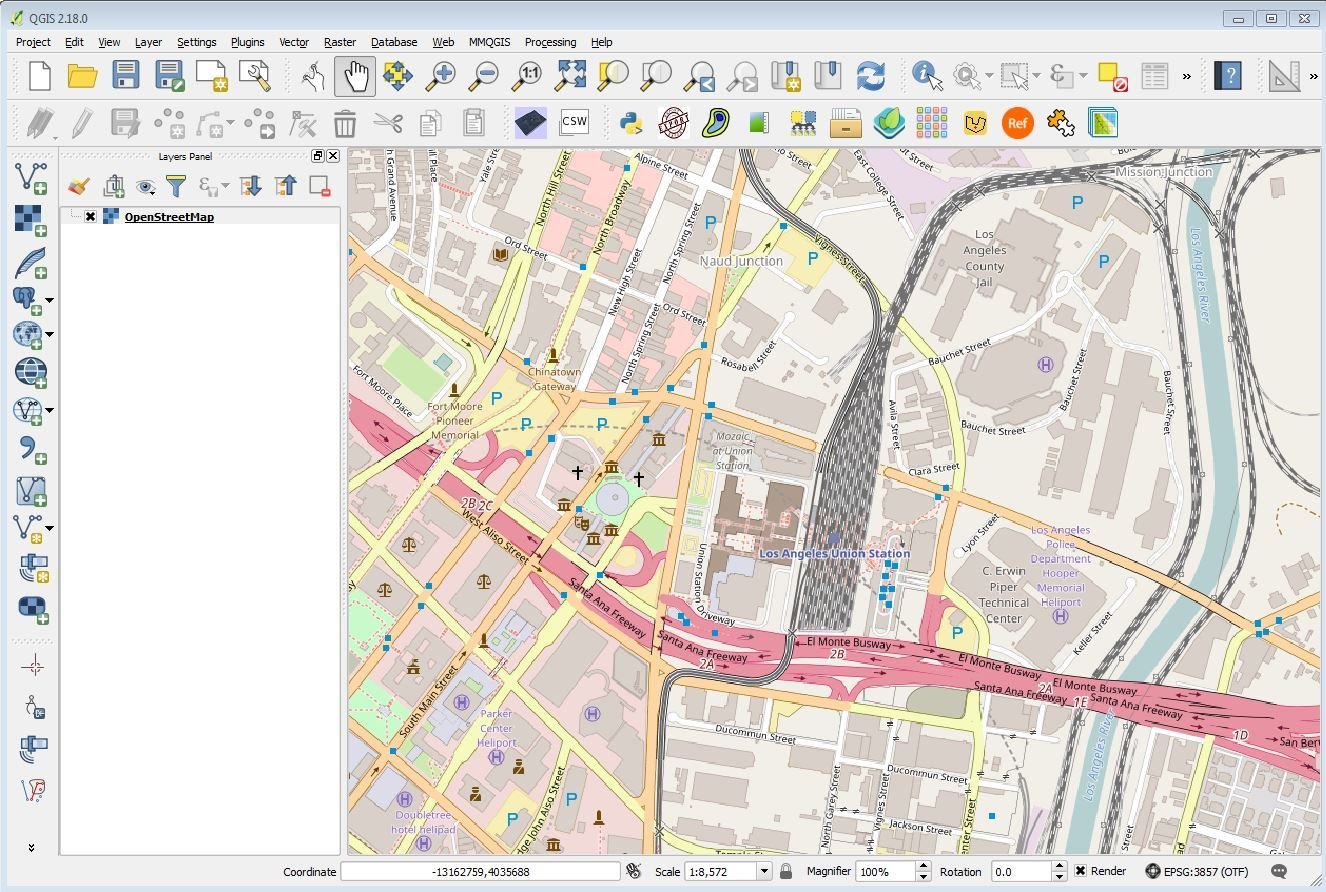Open filter legend by expression dropdown
The width and height of the screenshot is (1326, 892).
point(225,186)
